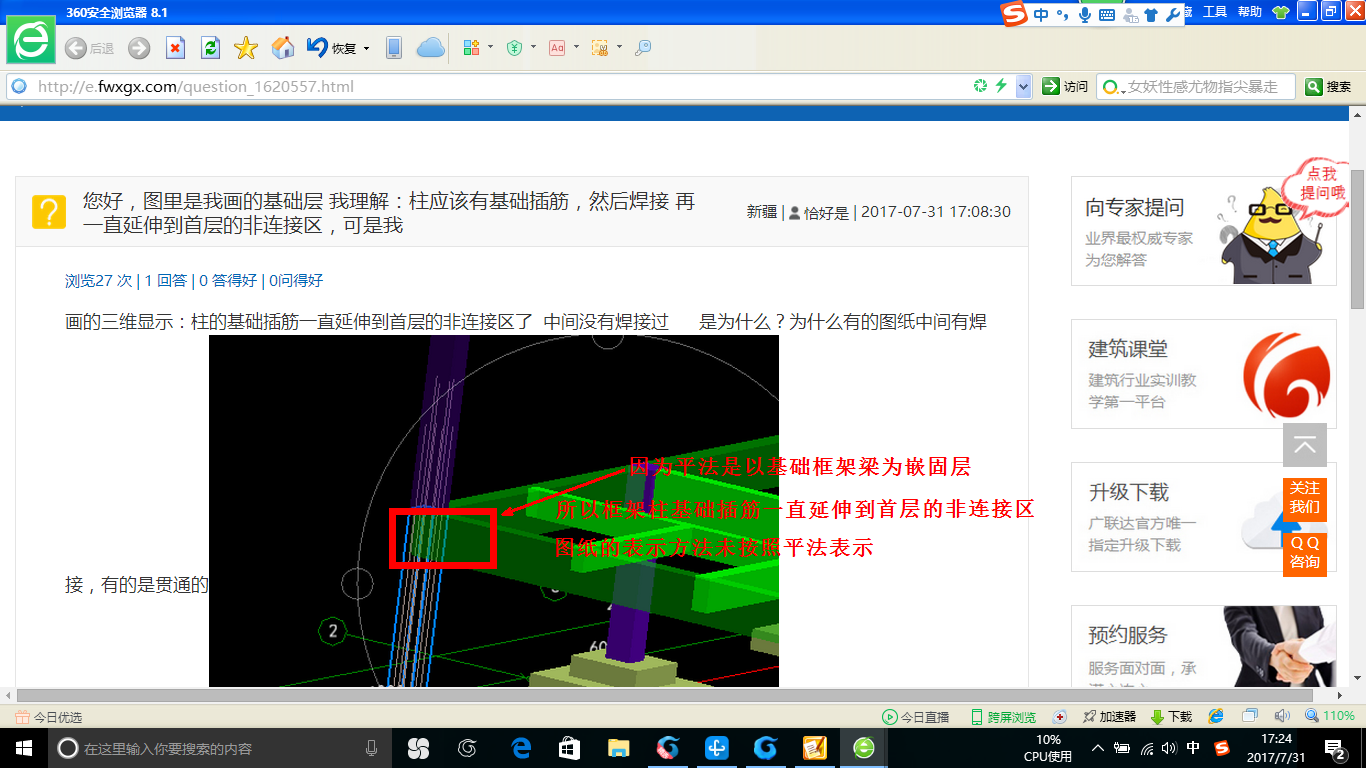The image size is (1366, 768).
Task: Click the browser Back arrow button
Action: point(76,48)
